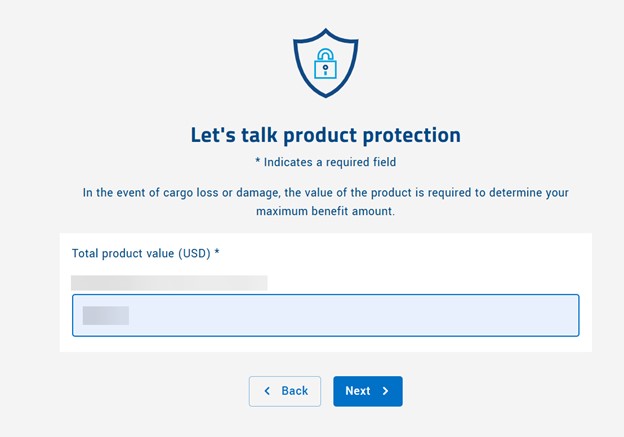Image resolution: width=624 pixels, height=437 pixels.
Task: Click the Total product value (USD) label
Action: coord(141,253)
